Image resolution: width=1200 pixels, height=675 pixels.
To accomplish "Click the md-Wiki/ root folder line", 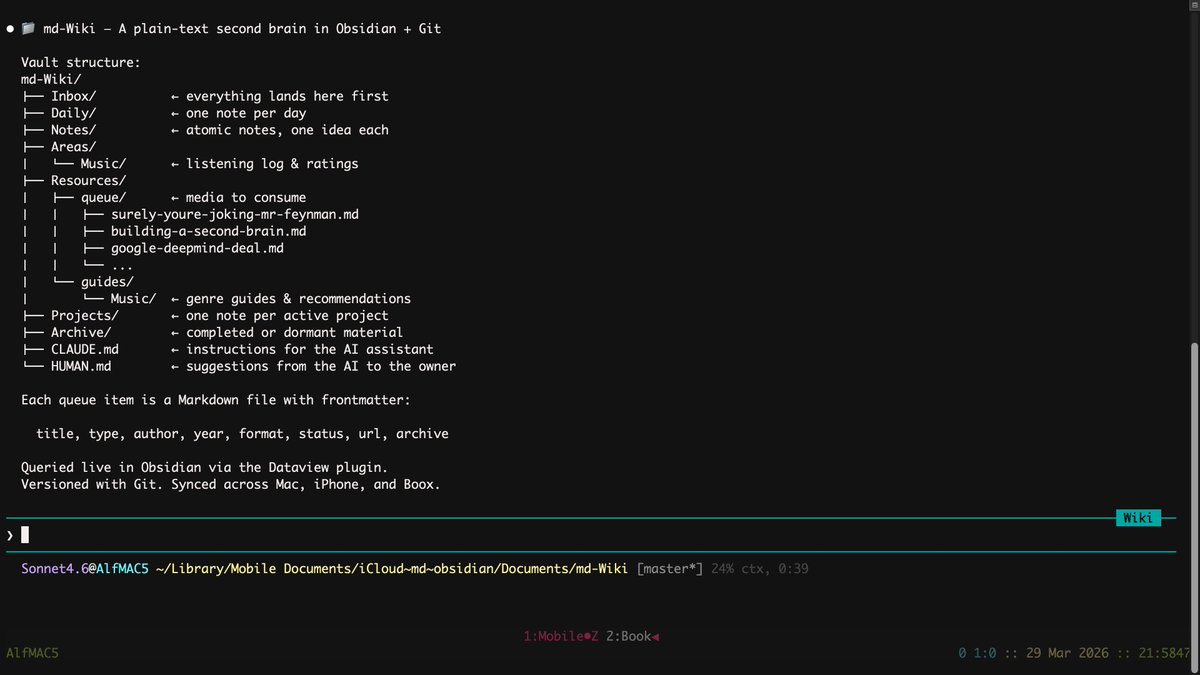I will (x=51, y=80).
